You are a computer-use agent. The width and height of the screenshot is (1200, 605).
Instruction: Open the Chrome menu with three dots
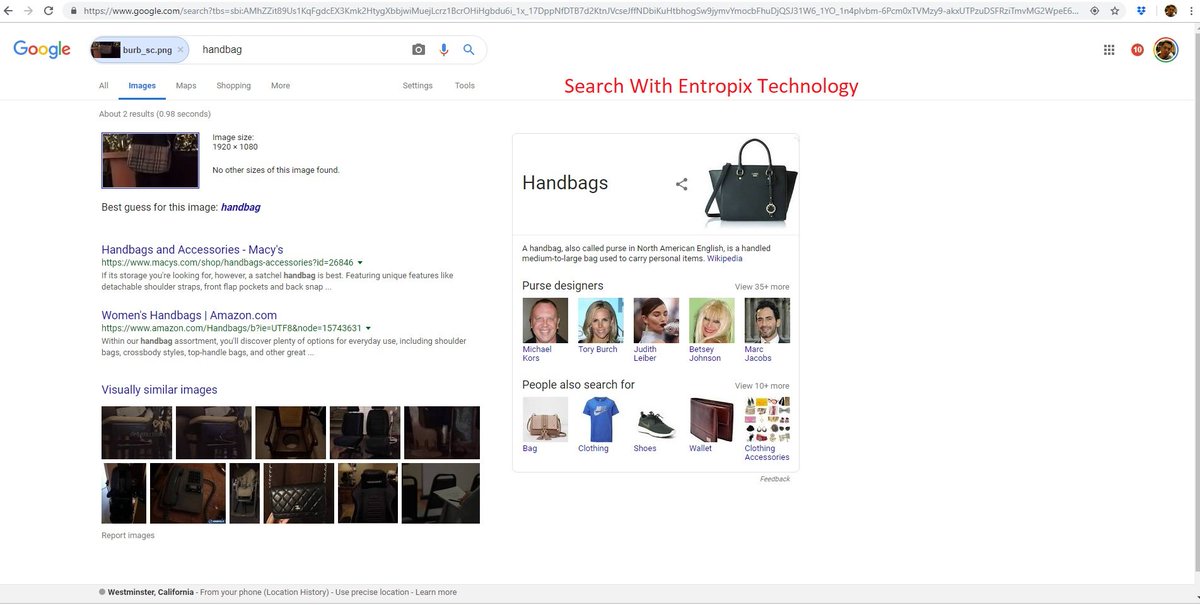click(1190, 10)
